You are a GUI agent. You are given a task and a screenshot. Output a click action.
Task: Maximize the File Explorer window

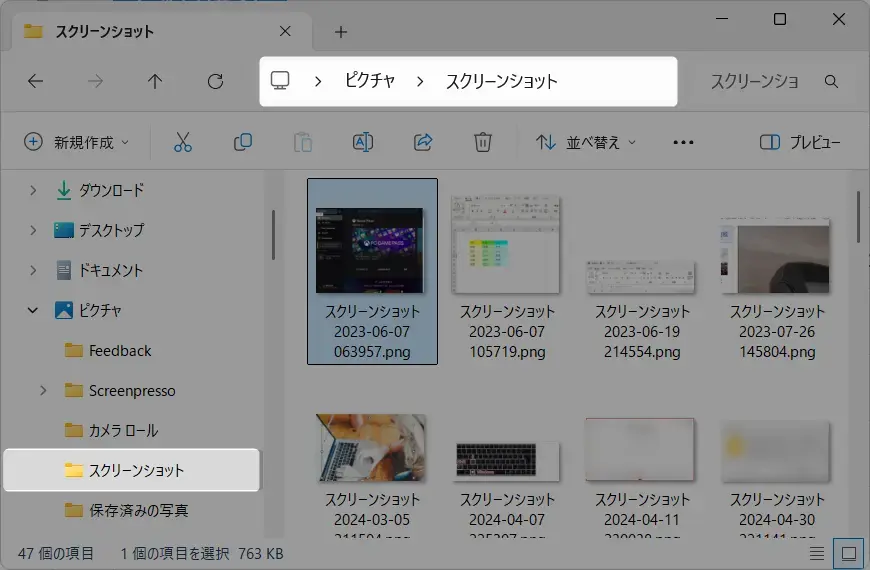[x=780, y=19]
